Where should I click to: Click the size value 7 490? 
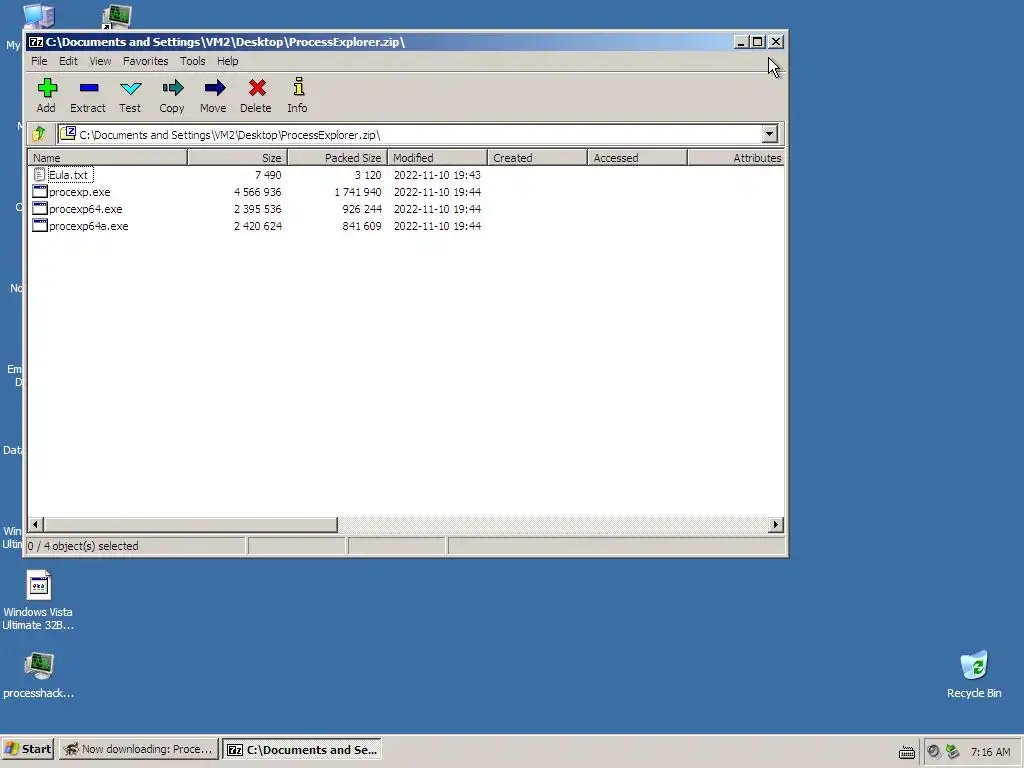click(x=268, y=175)
